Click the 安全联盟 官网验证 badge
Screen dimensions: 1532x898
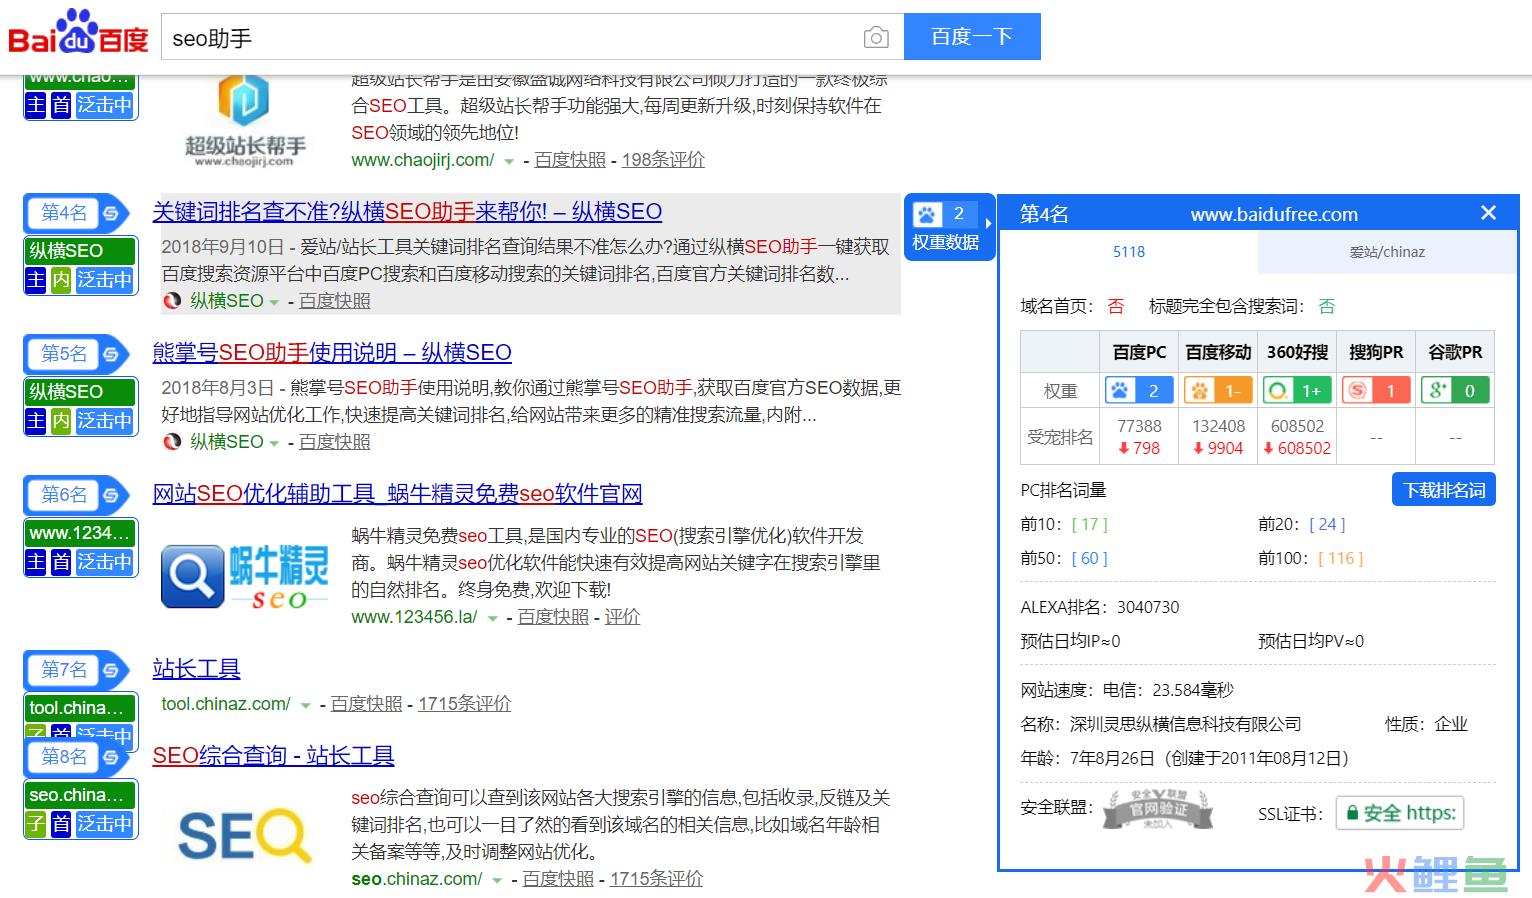point(1158,810)
